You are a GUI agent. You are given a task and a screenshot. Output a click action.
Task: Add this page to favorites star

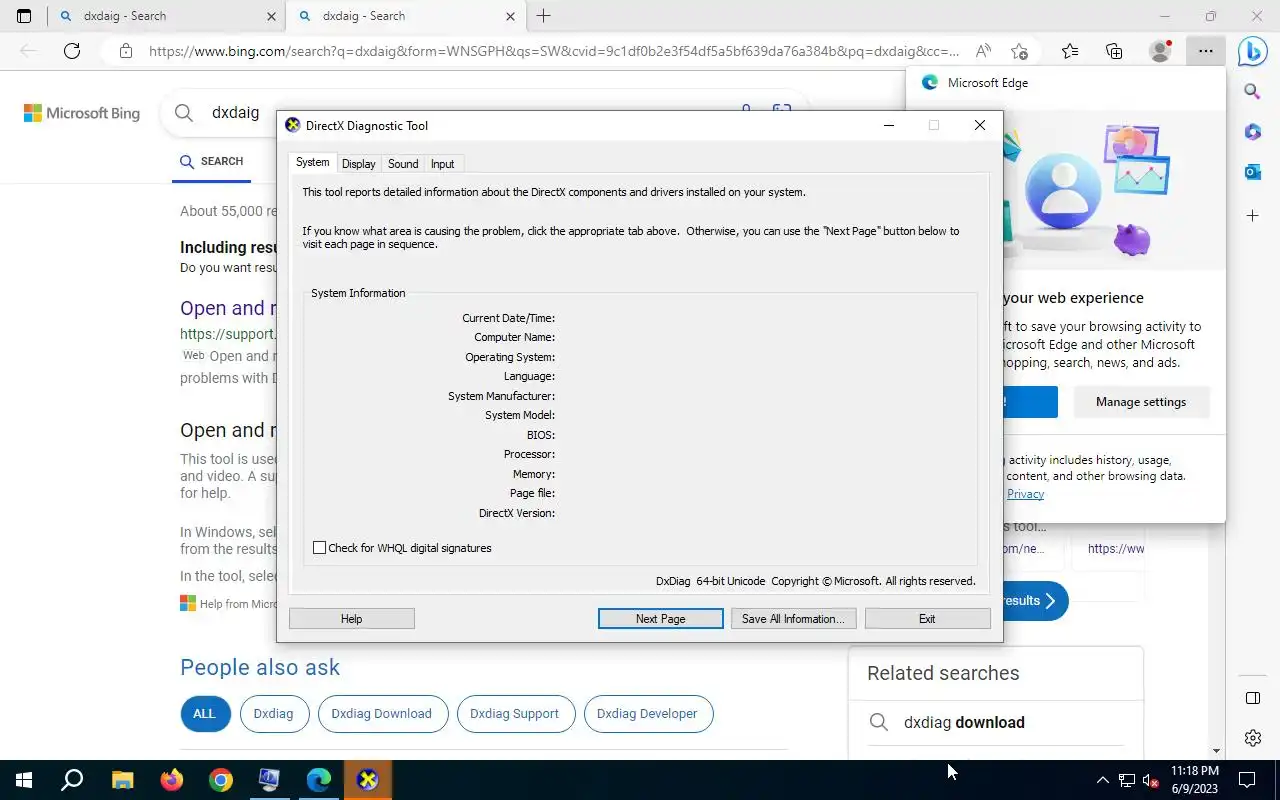tap(1019, 51)
